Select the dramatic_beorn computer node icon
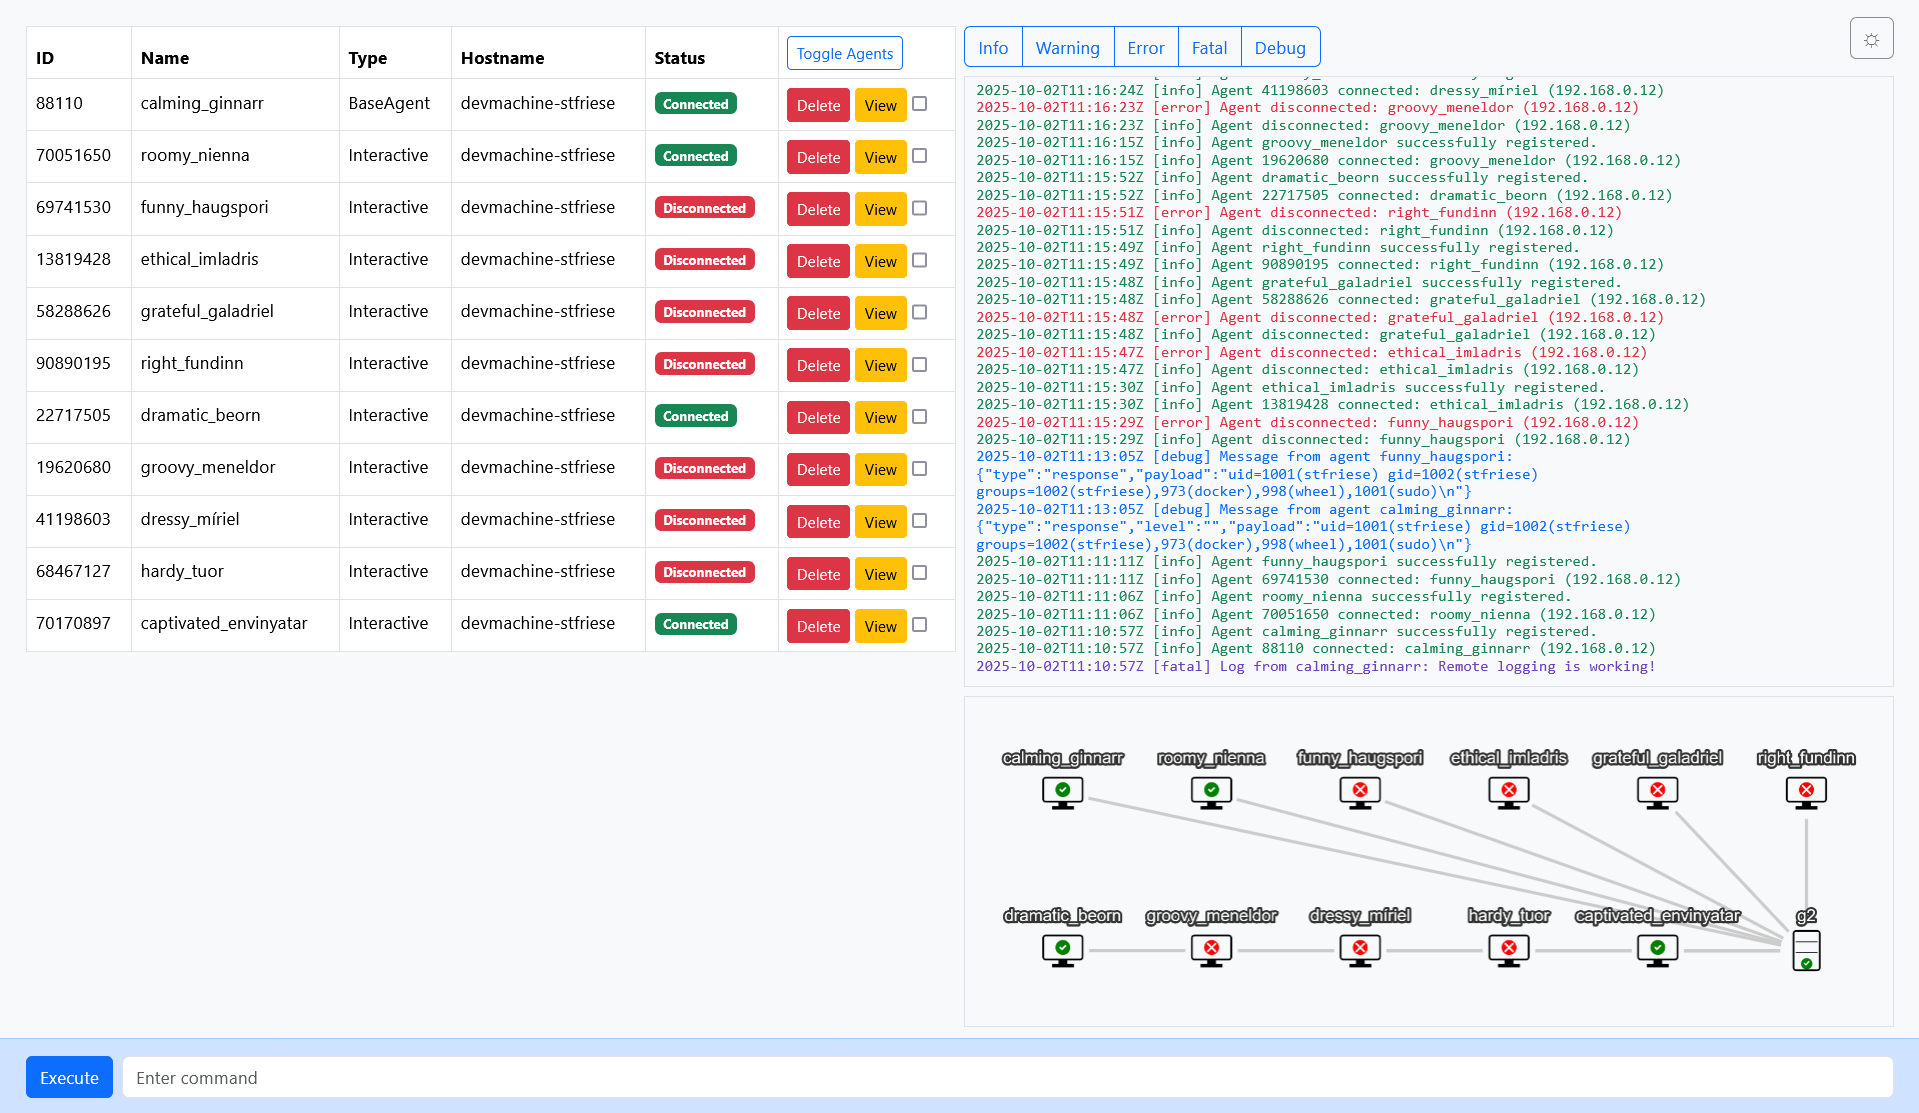This screenshot has width=1919, height=1113. click(x=1062, y=949)
